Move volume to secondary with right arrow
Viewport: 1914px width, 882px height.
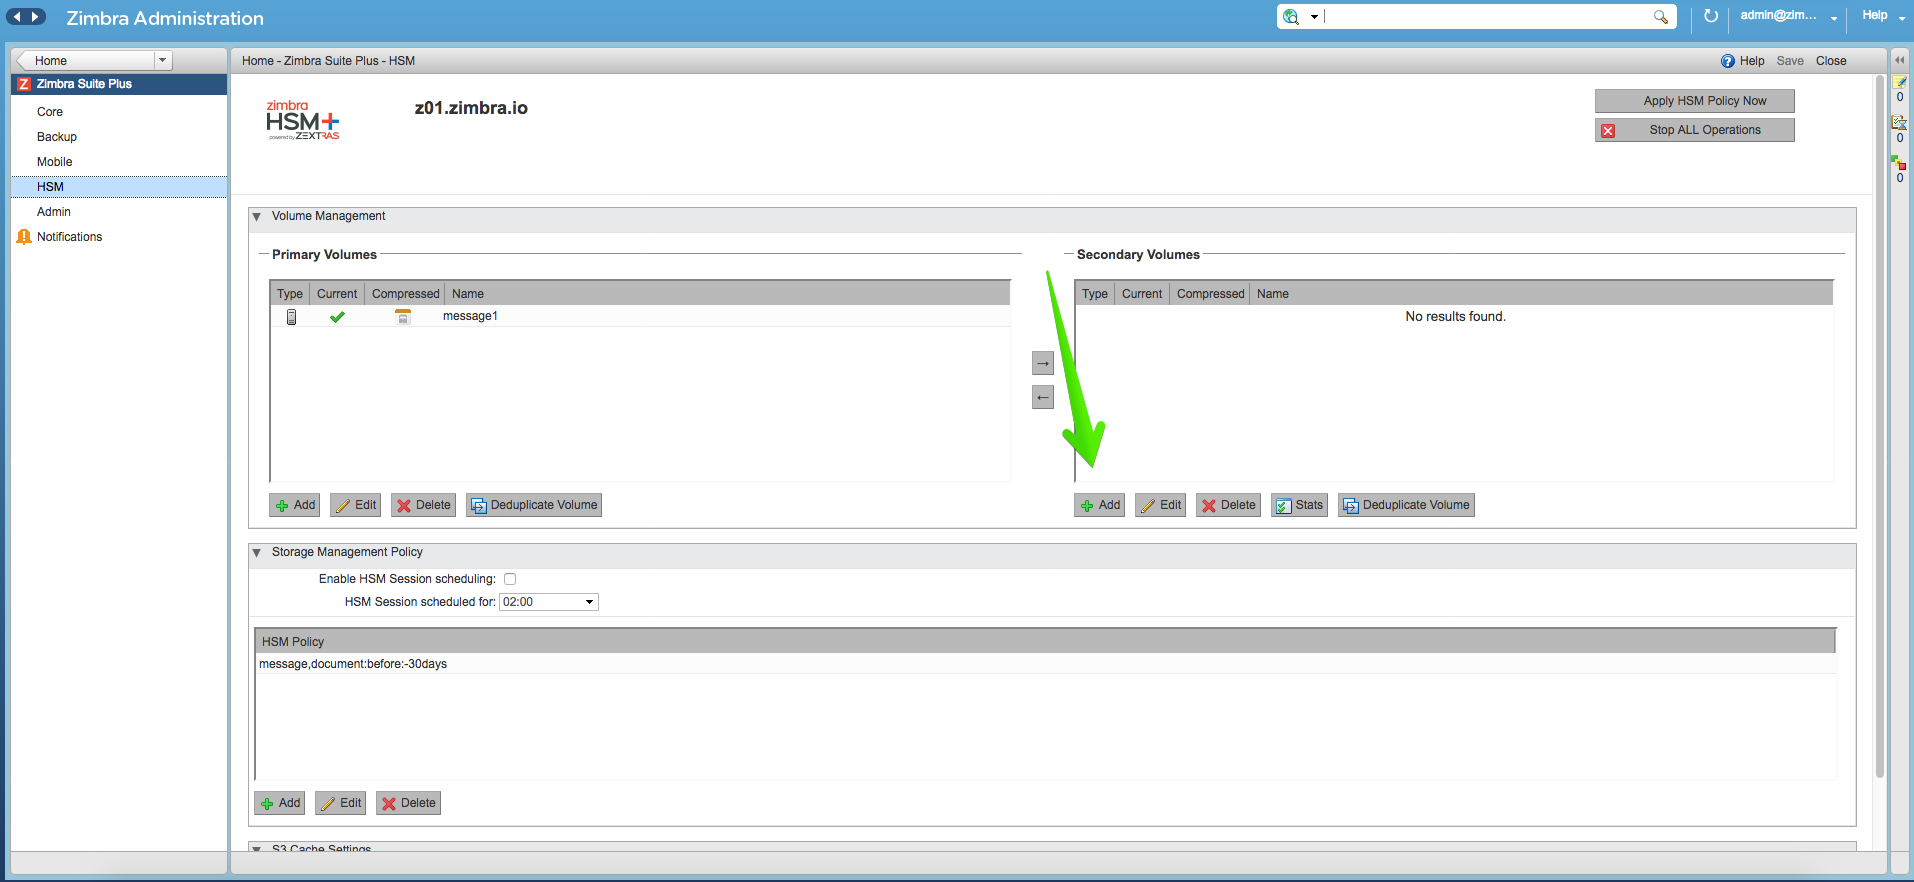tap(1043, 363)
